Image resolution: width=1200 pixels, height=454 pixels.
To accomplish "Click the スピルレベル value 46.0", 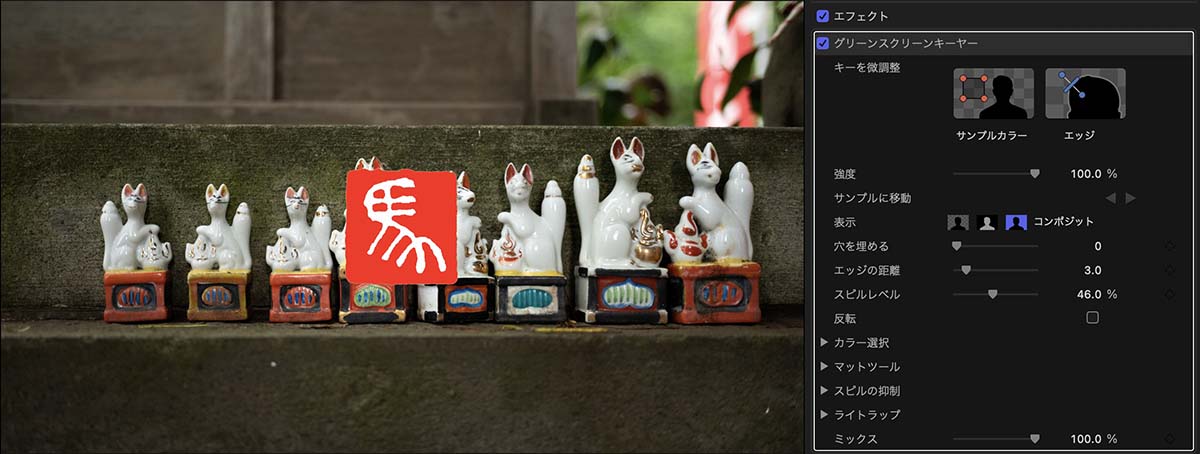I will (1088, 294).
